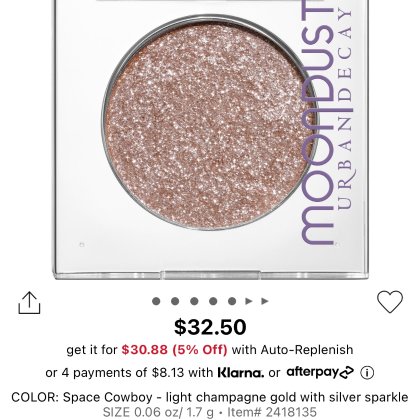The width and height of the screenshot is (420, 420).
Task: Open the payment info circle icon
Action: (367, 372)
